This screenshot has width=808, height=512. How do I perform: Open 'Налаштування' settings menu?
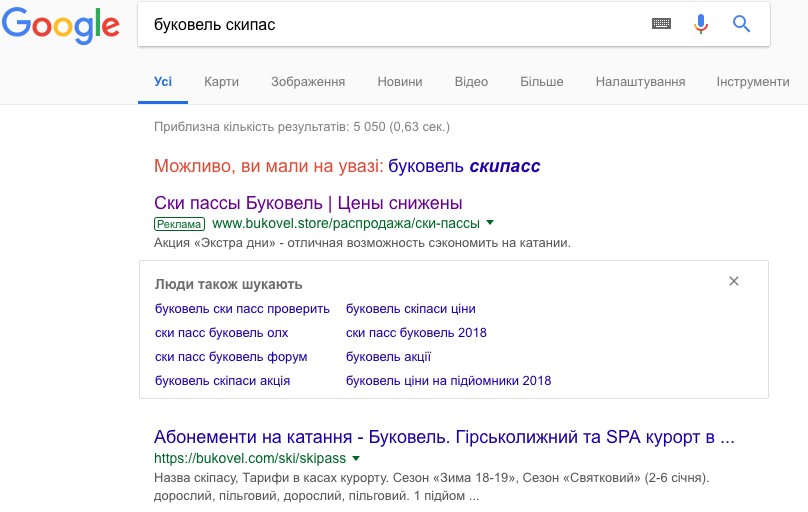click(x=641, y=81)
